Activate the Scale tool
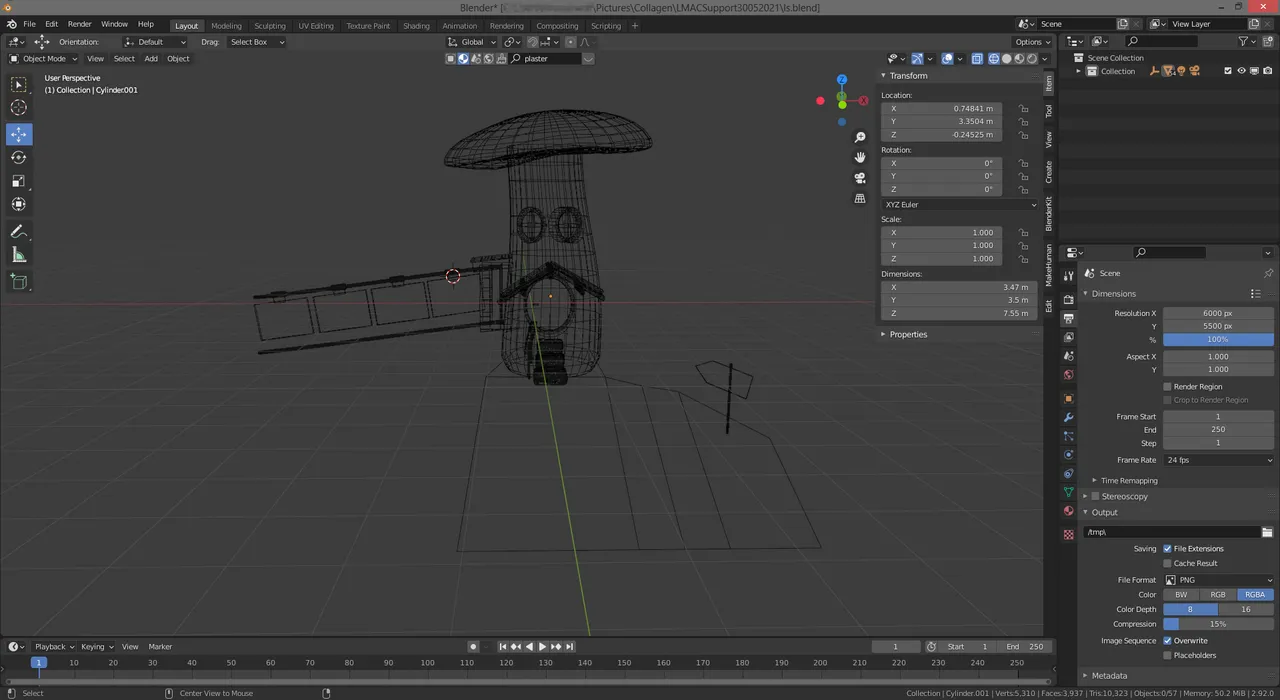Screen dimensions: 1280x700 (19, 181)
